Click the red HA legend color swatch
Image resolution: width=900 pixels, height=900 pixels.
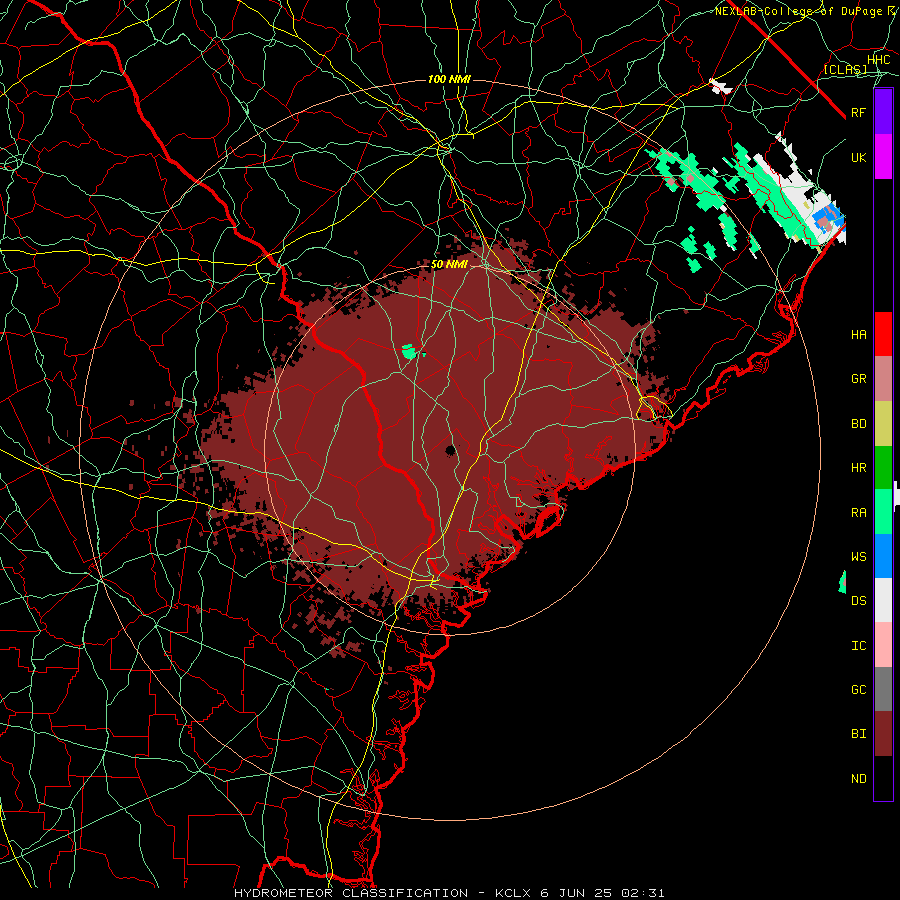tap(883, 334)
